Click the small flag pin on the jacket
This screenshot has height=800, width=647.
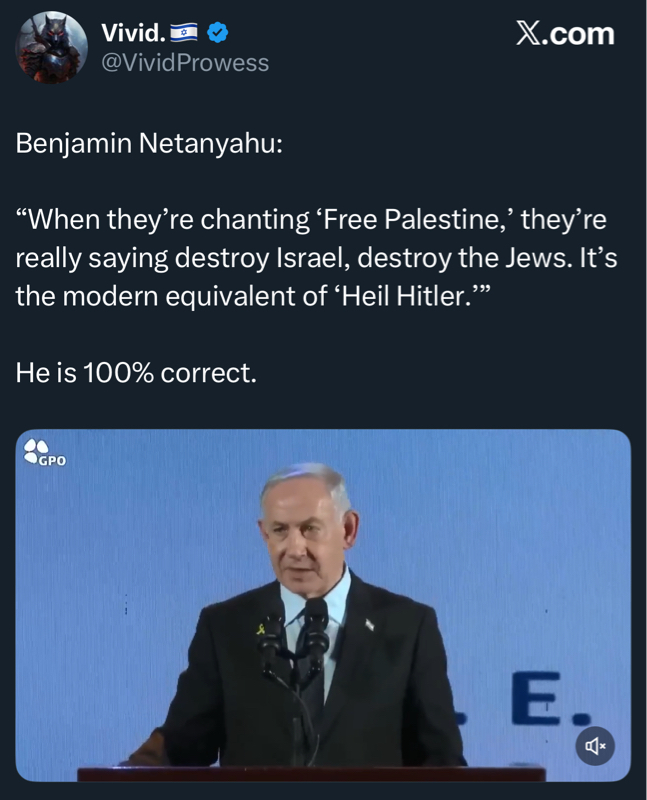coord(369,625)
